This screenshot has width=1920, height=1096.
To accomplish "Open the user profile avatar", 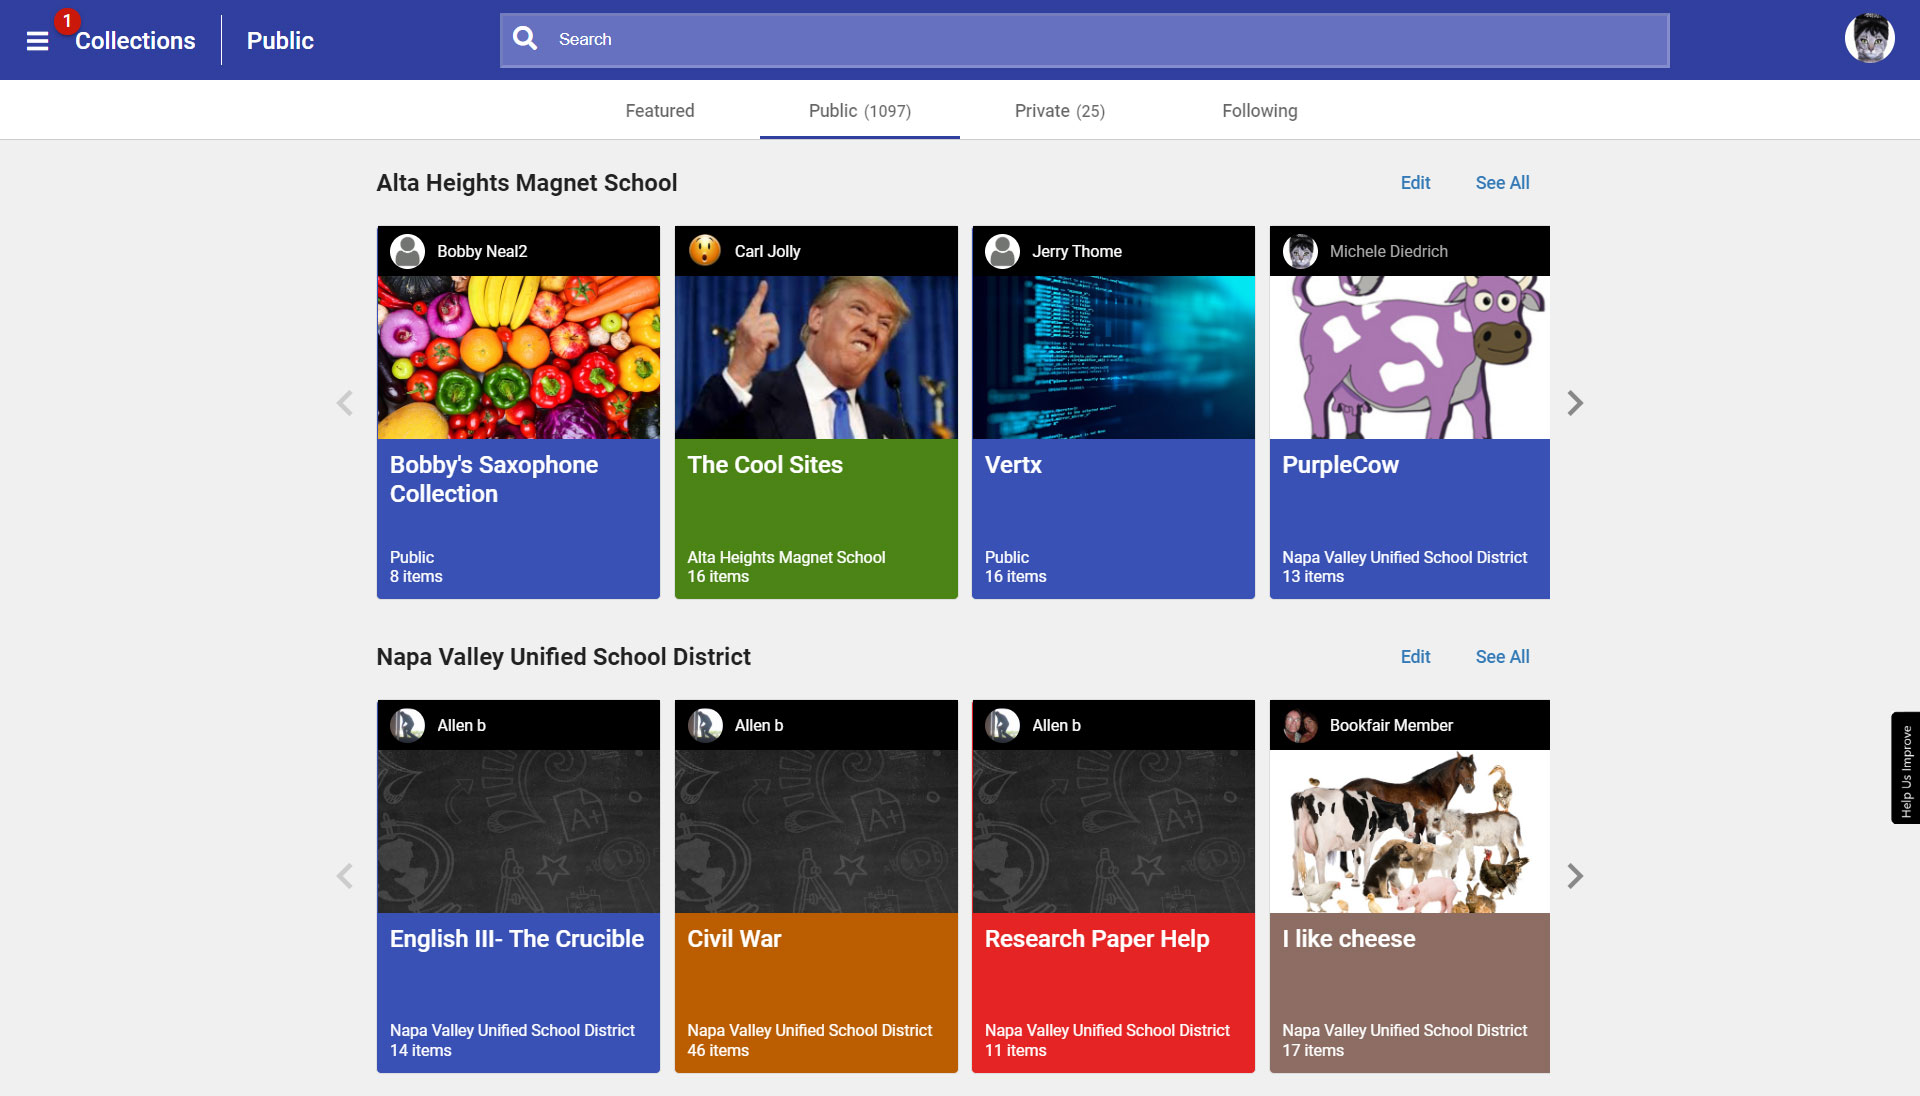I will coord(1868,39).
